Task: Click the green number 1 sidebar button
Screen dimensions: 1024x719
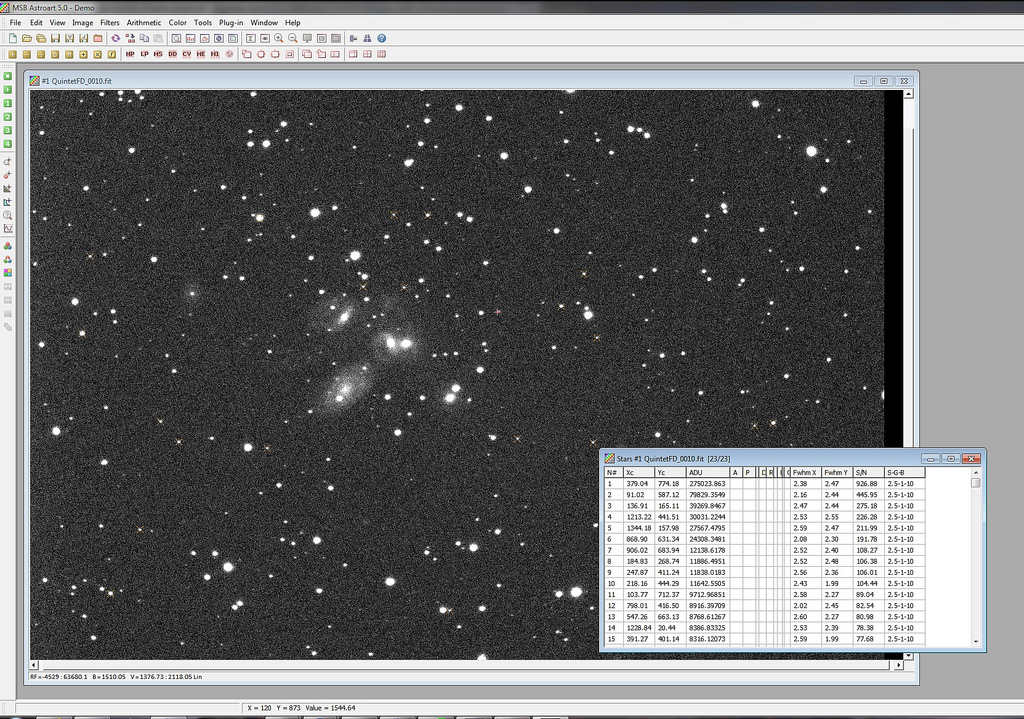Action: point(8,104)
